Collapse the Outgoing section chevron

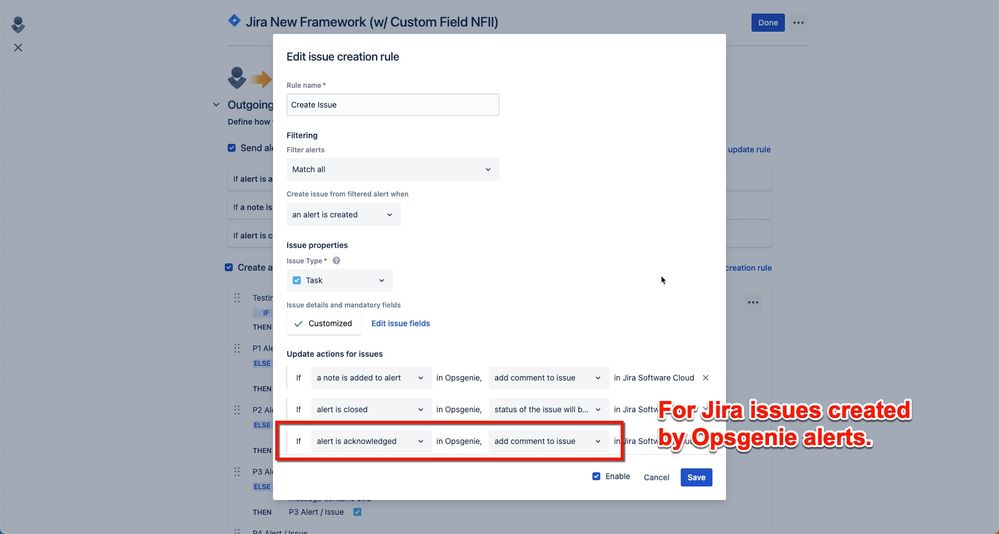(216, 105)
